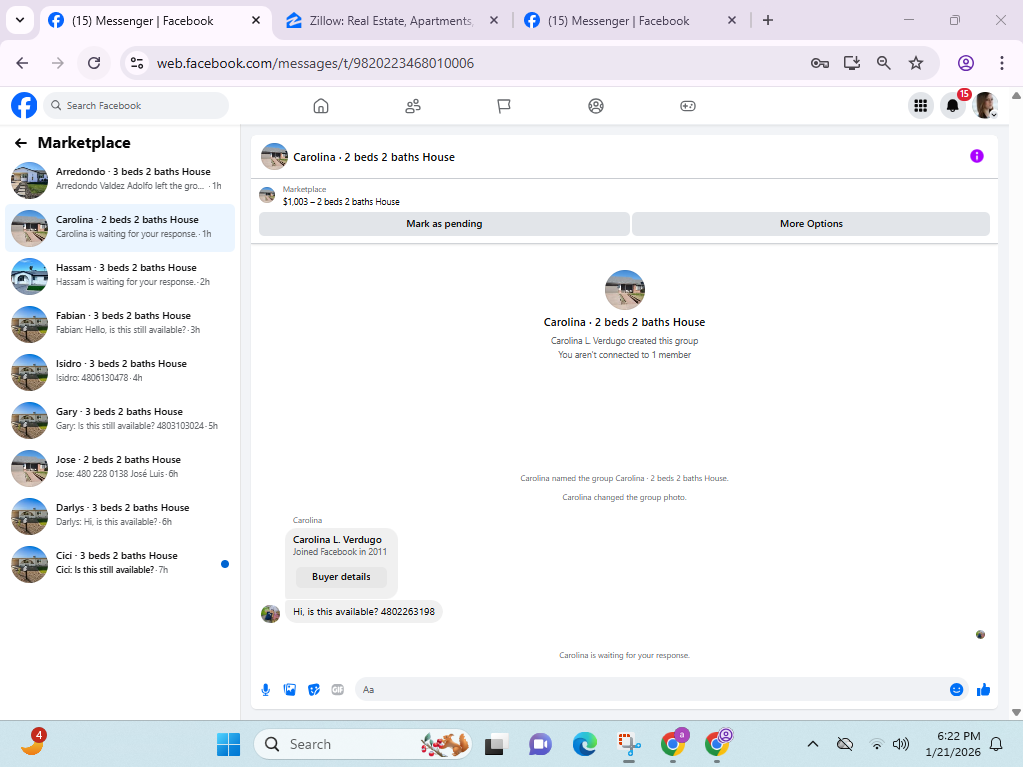Open the account profile picture menu
Viewport: 1023px width, 767px height.
pos(985,106)
